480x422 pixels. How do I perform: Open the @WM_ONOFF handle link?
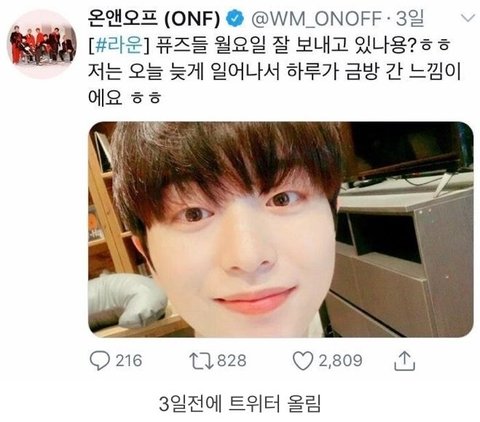(x=316, y=19)
